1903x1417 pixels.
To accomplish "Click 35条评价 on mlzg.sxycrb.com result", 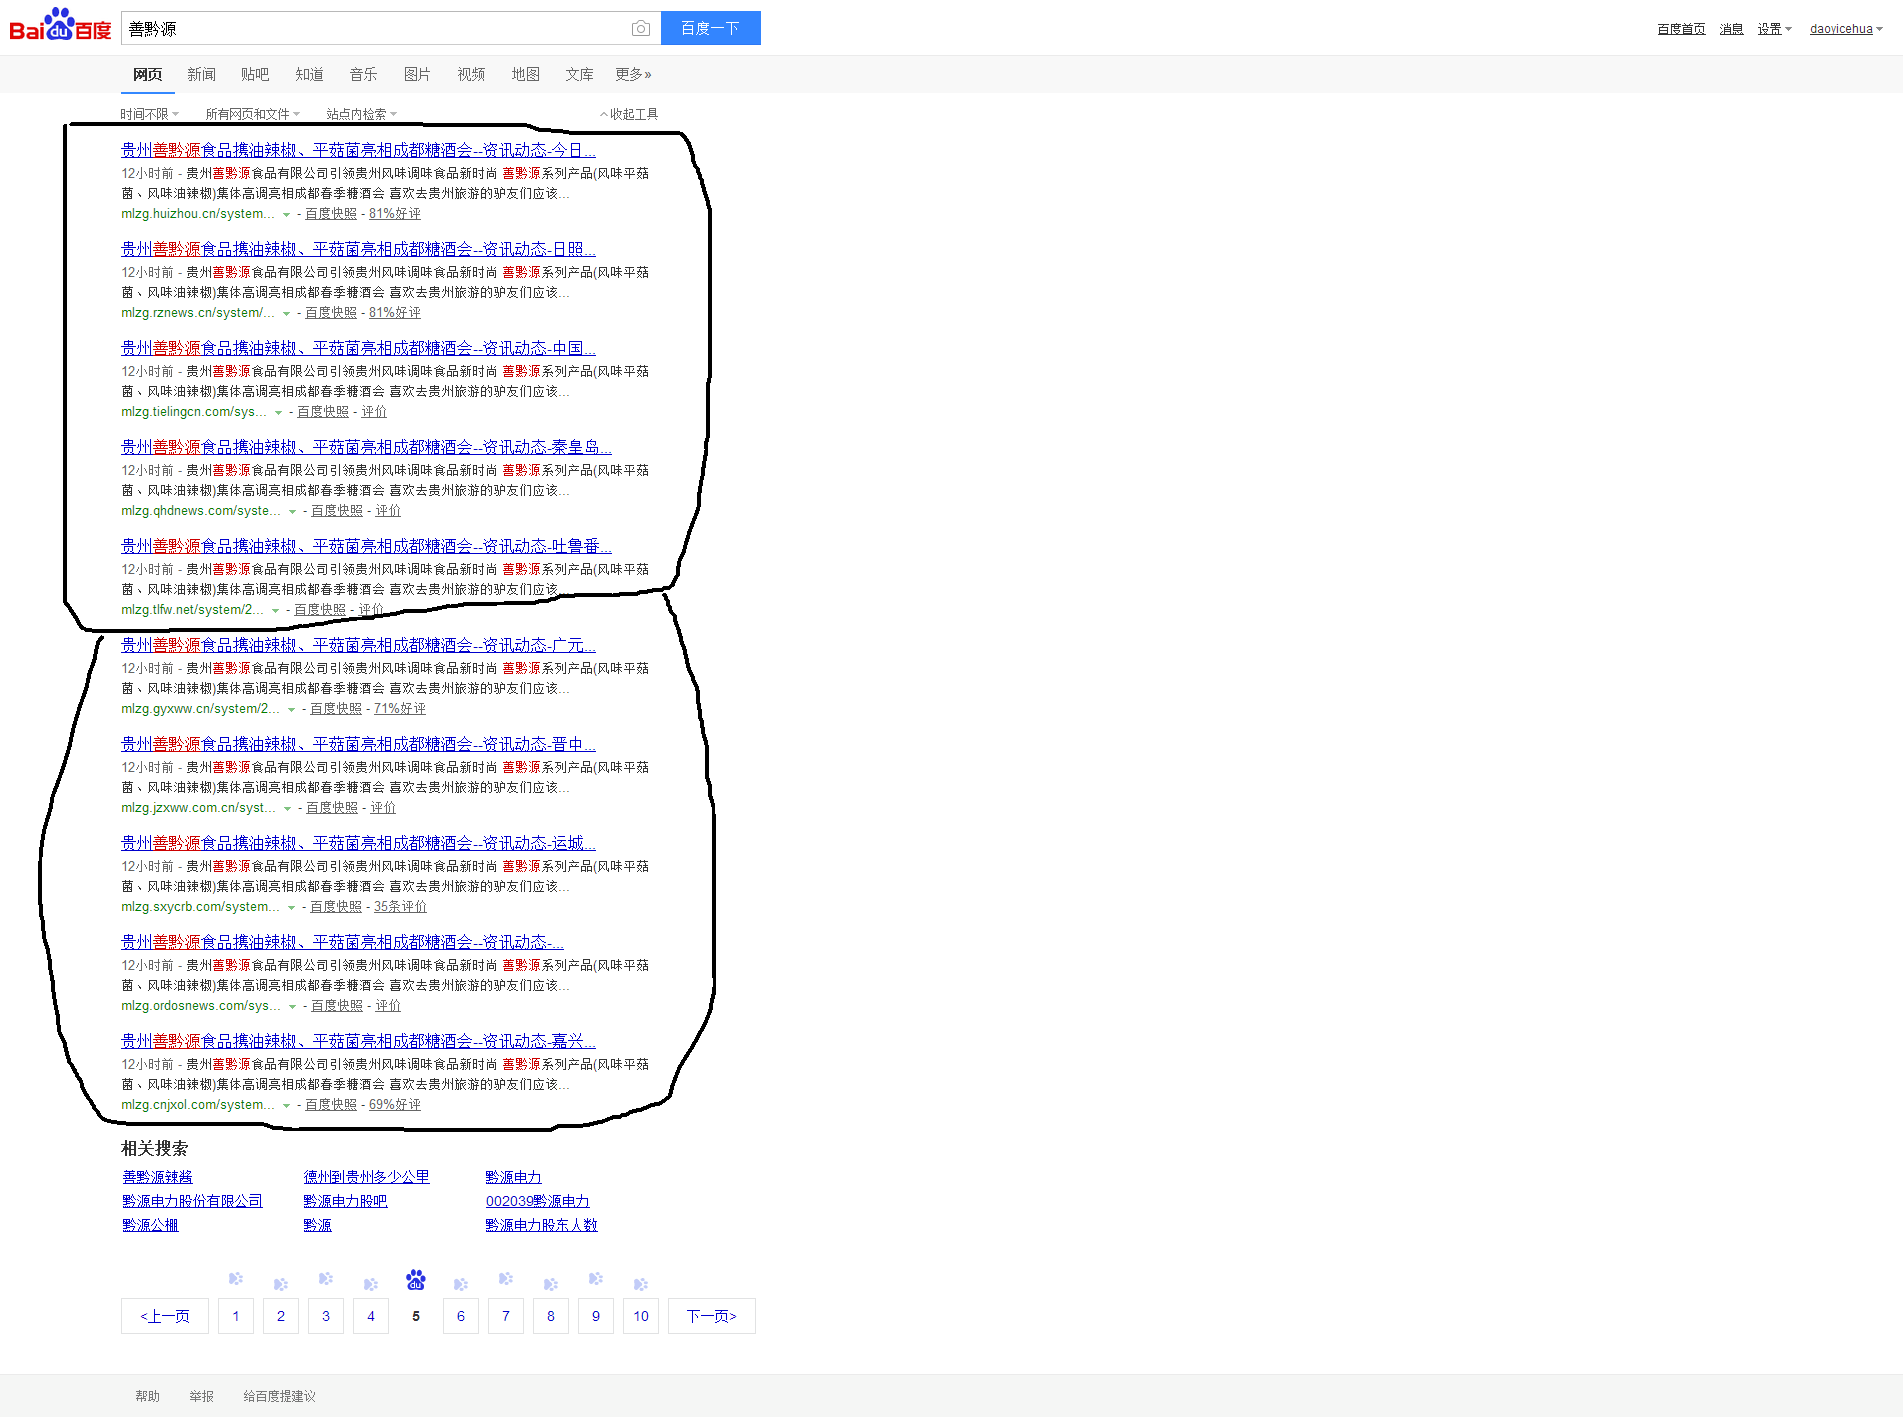I will (400, 907).
